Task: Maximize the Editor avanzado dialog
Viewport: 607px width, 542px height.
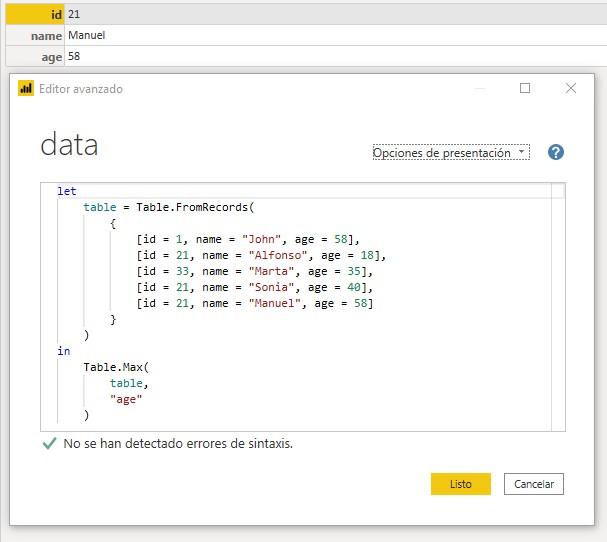Action: click(x=525, y=88)
